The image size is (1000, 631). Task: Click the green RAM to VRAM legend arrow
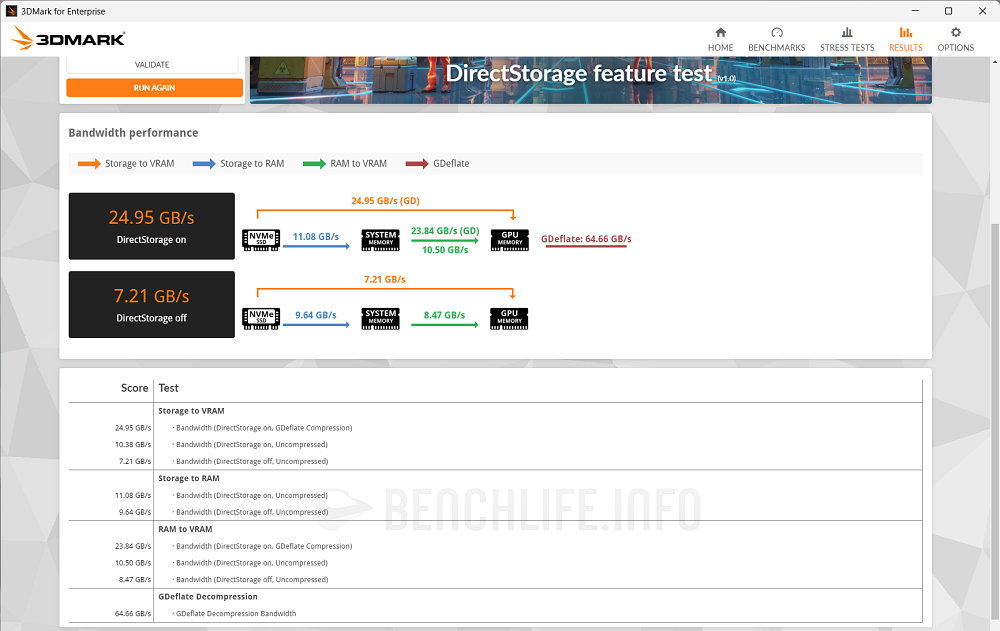(x=314, y=163)
